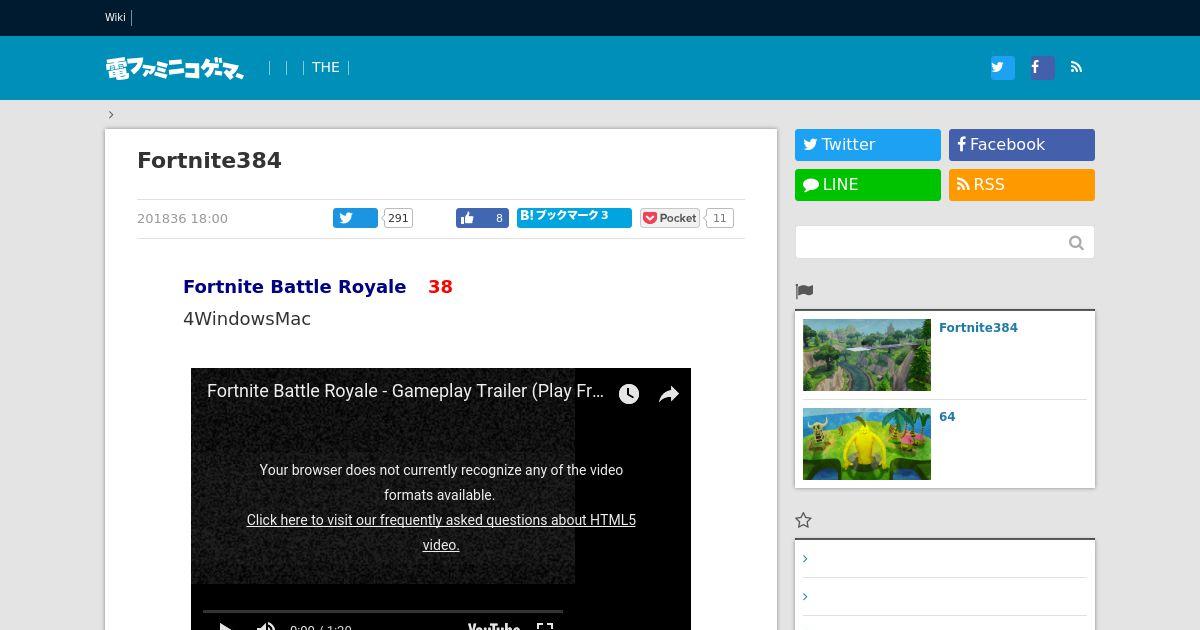1200x630 pixels.
Task: Click the Fortnite Battle Royale heading text
Action: click(294, 286)
